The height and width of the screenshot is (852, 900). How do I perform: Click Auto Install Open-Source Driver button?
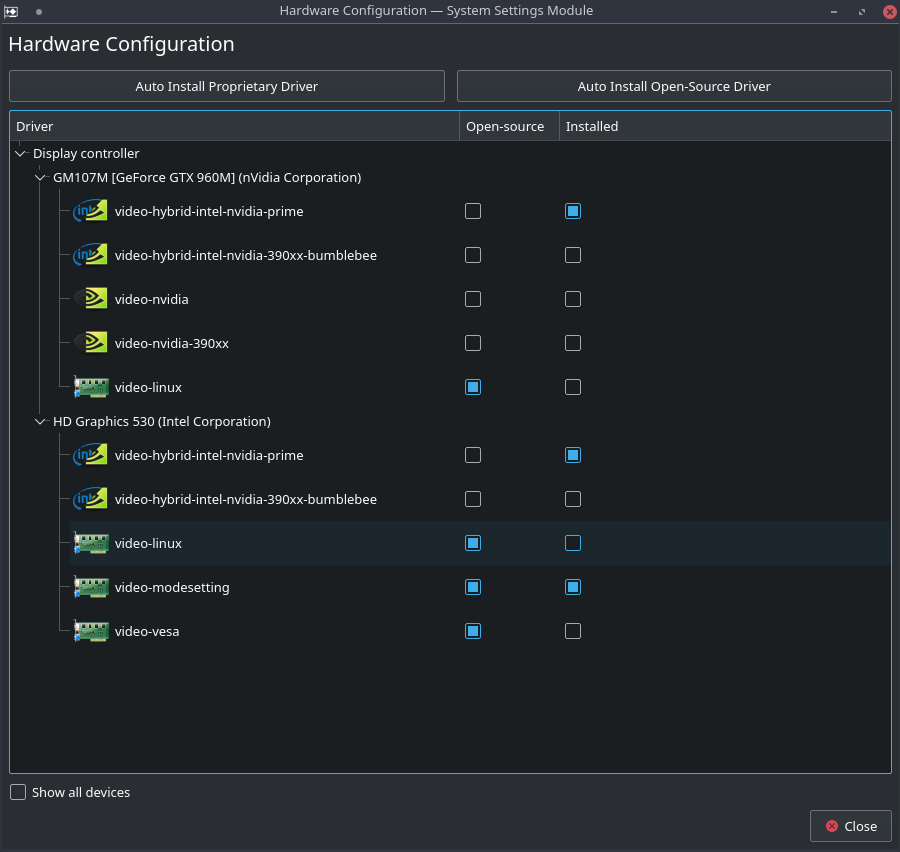pyautogui.click(x=674, y=86)
